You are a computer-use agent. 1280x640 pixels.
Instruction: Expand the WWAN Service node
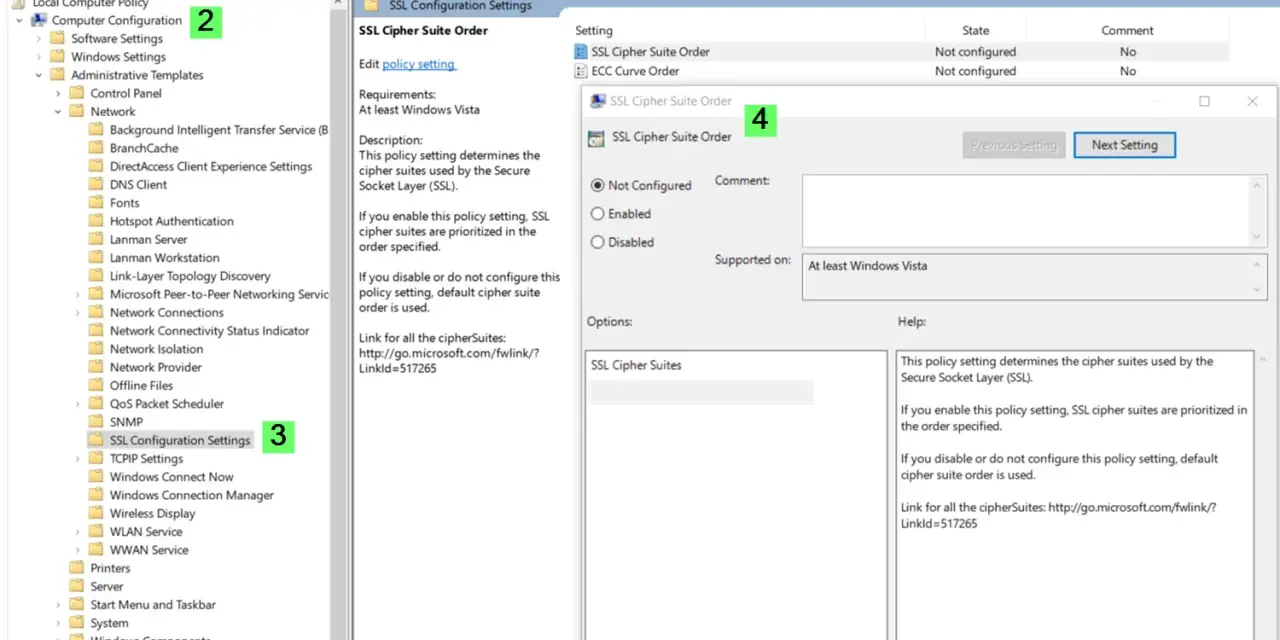click(x=77, y=550)
